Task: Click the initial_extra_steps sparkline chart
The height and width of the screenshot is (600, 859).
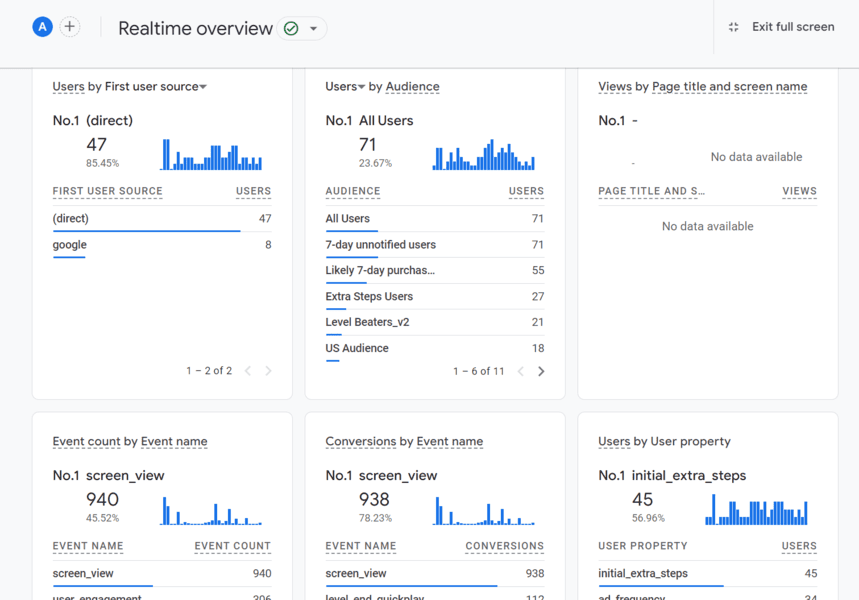Action: pos(757,510)
